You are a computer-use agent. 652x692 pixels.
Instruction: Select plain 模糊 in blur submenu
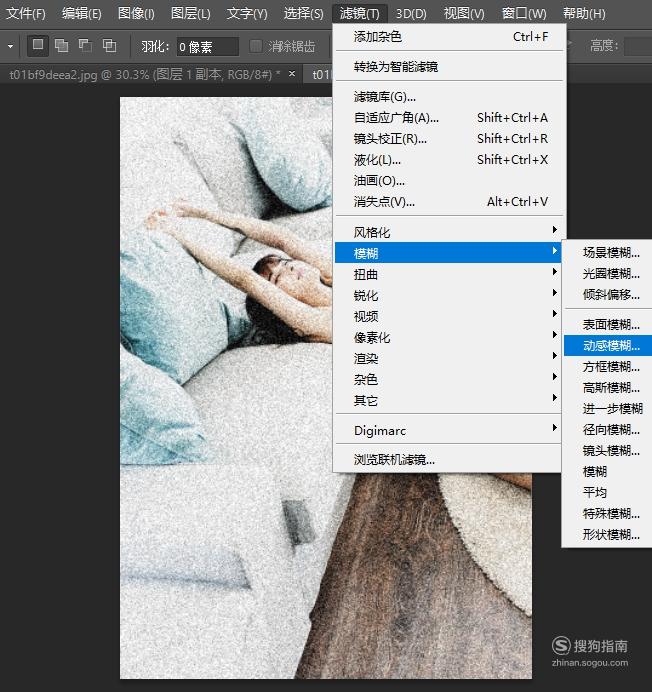click(x=608, y=472)
